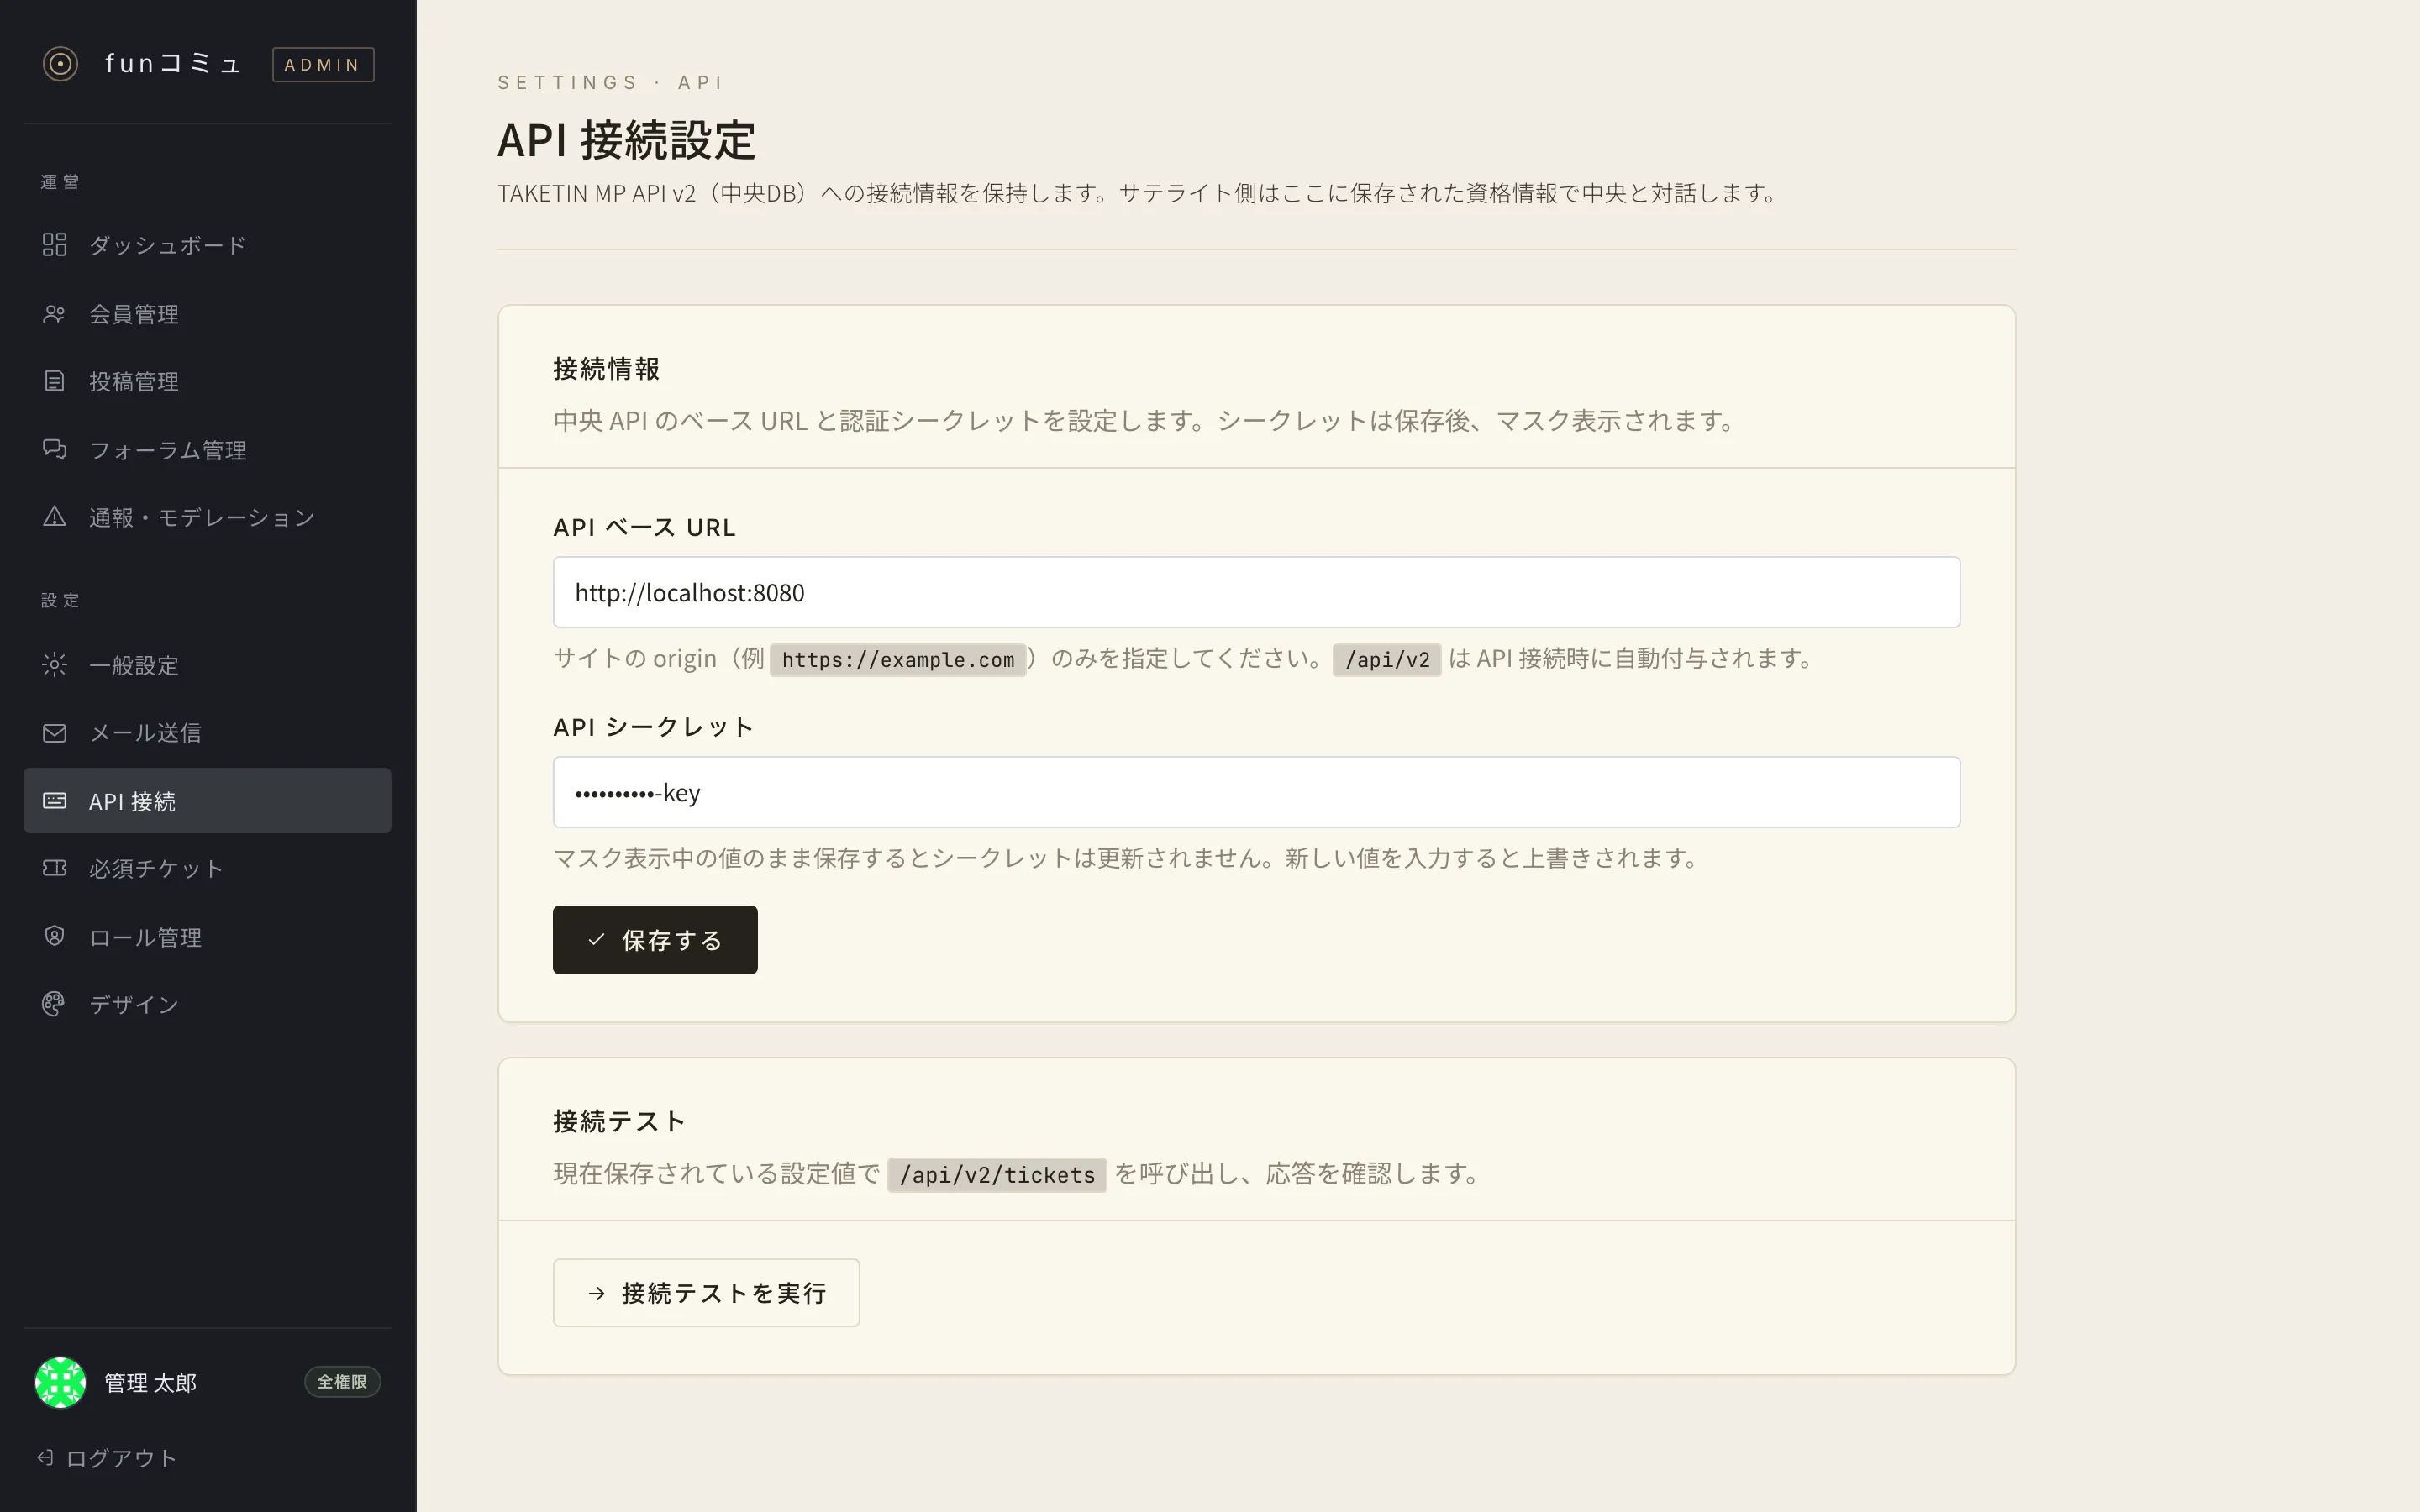Select the active API 接続 menu item
Viewport: 2420px width, 1512px height.
[x=207, y=801]
